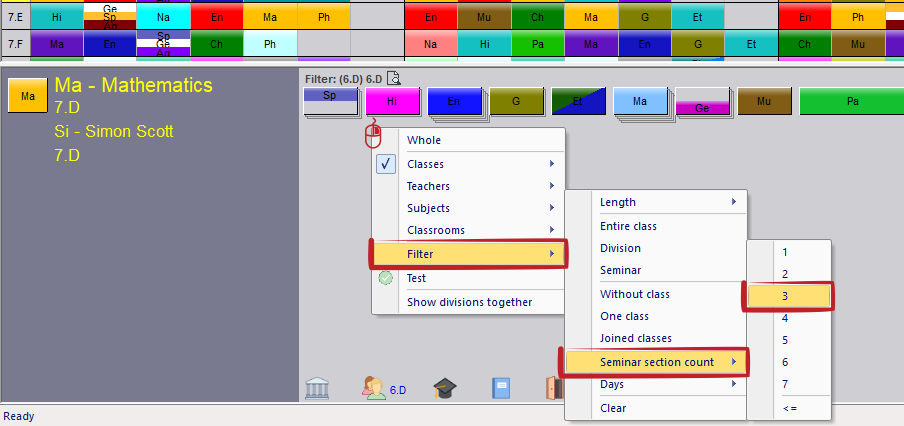Viewport: 904px width, 426px height.
Task: Toggle the checked Classes menu option
Action: 425,164
